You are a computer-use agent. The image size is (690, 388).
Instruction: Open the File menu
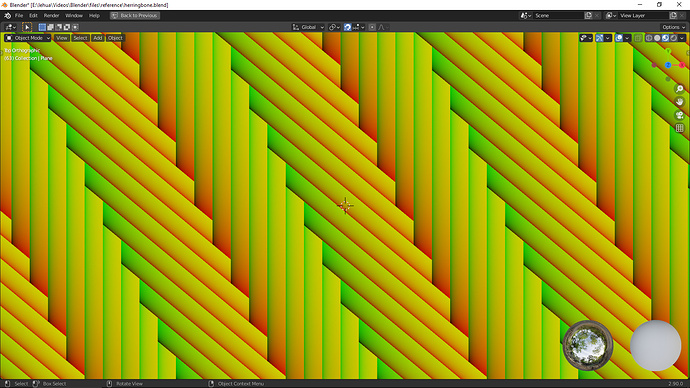click(19, 15)
